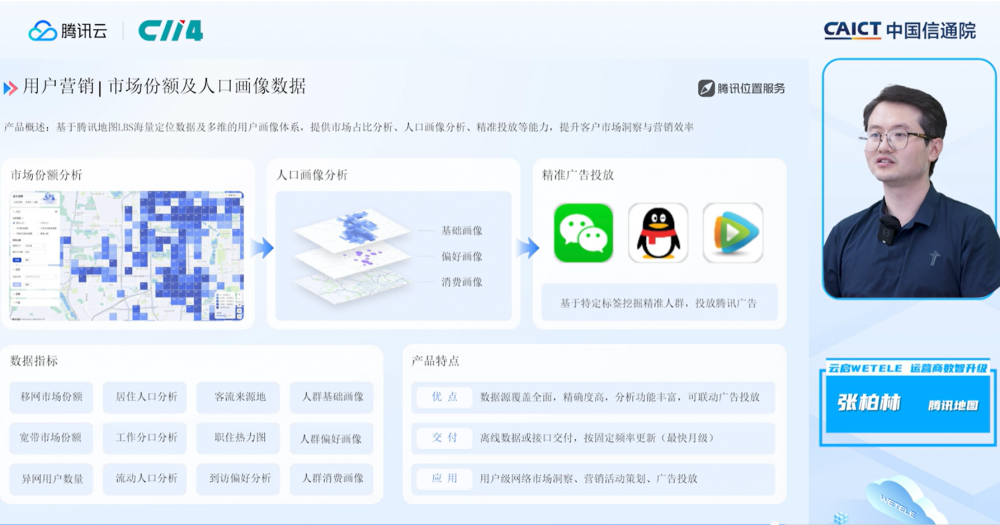1000x525 pixels.
Task: Click the 移网市场份额 tag
Action: click(52, 397)
